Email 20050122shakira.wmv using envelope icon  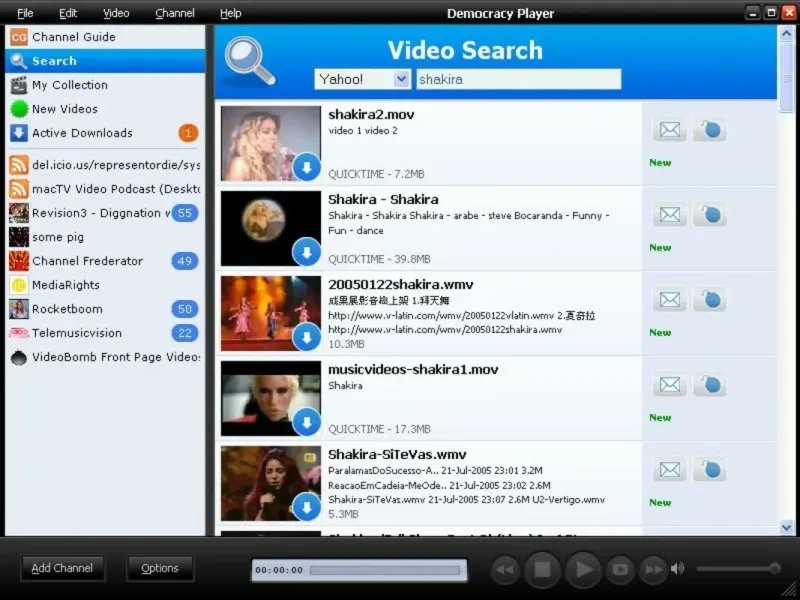point(670,299)
